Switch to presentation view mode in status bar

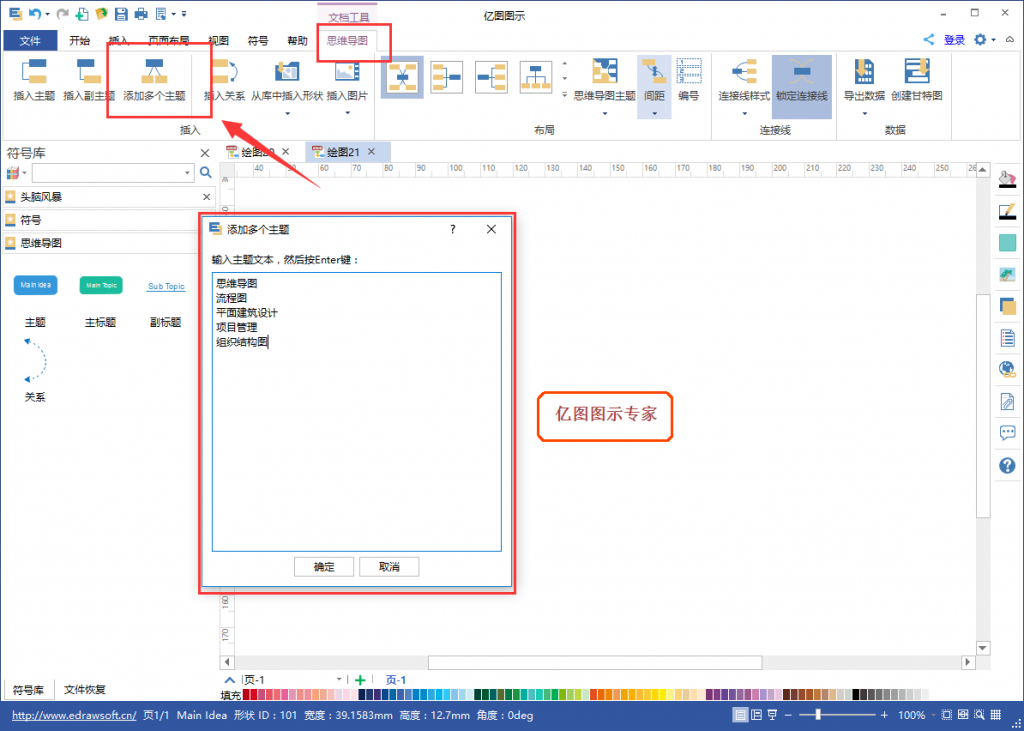(x=772, y=715)
